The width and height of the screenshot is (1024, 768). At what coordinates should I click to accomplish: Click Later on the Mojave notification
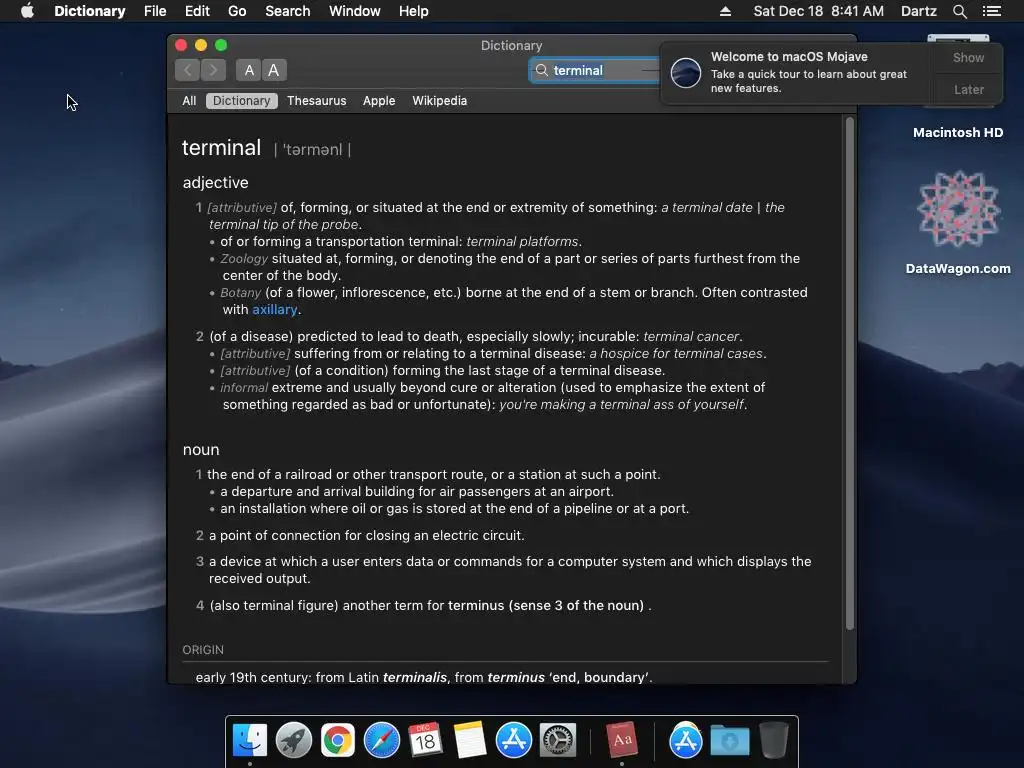pos(968,89)
